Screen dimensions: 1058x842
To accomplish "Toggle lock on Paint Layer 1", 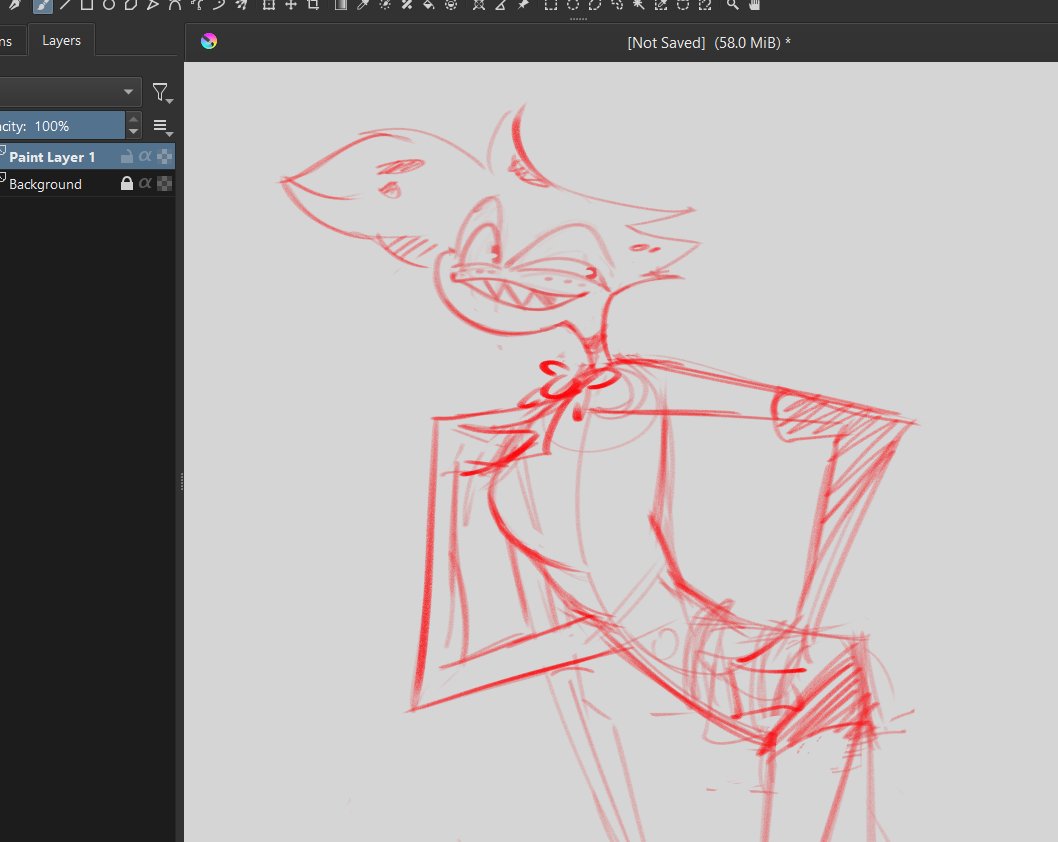I will [126, 157].
